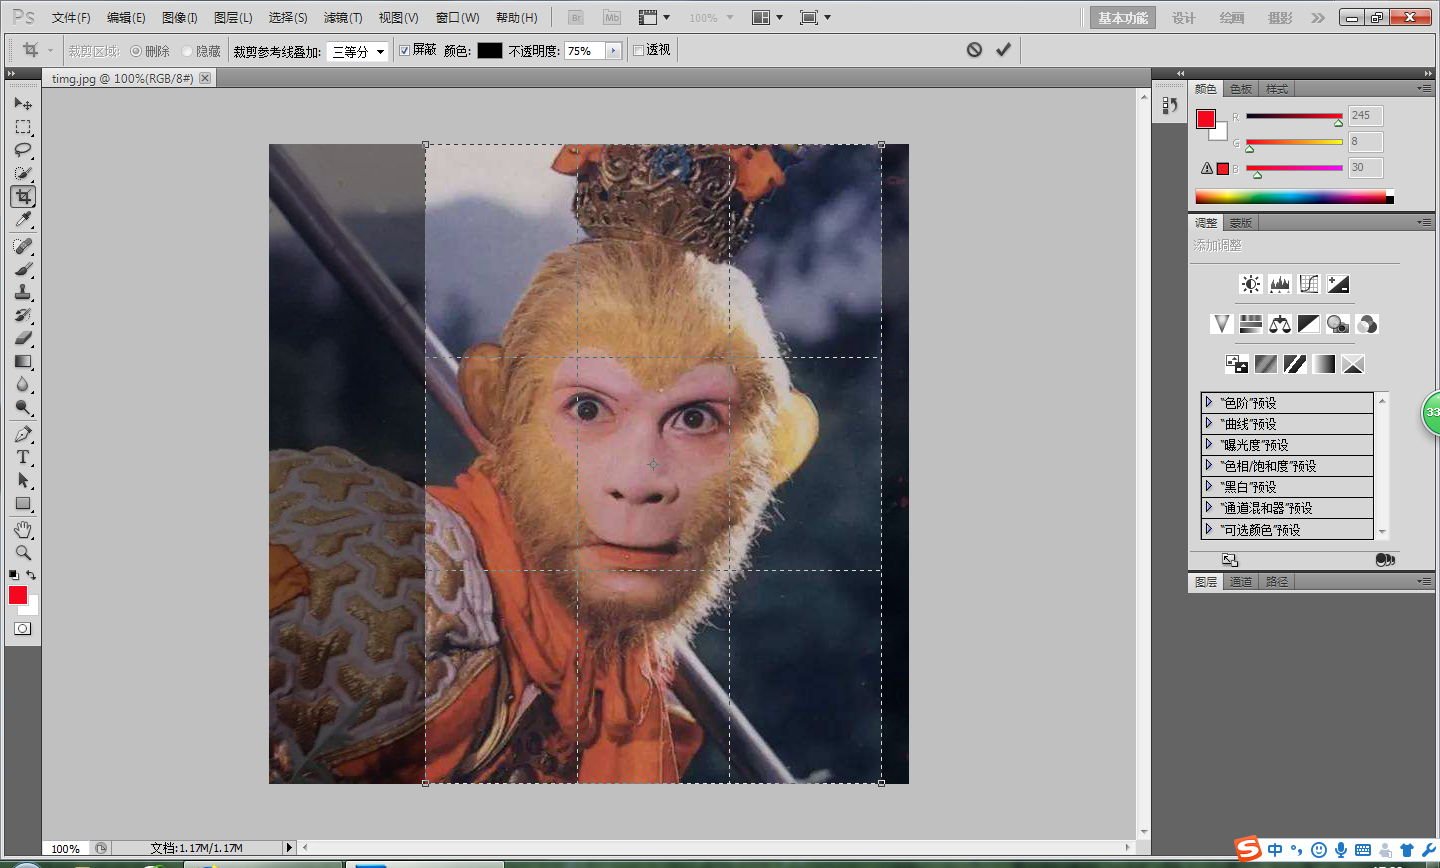
Task: Select the History Brush tool
Action: click(23, 315)
